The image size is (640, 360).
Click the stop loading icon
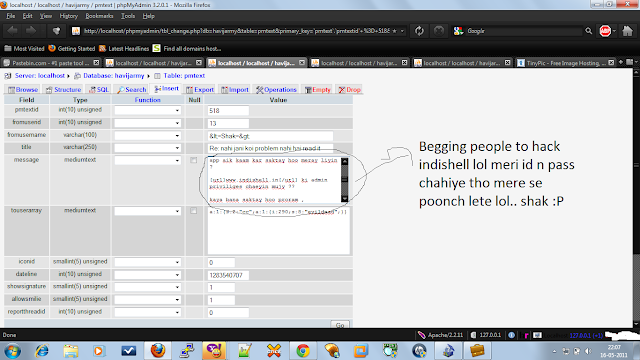(439, 31)
